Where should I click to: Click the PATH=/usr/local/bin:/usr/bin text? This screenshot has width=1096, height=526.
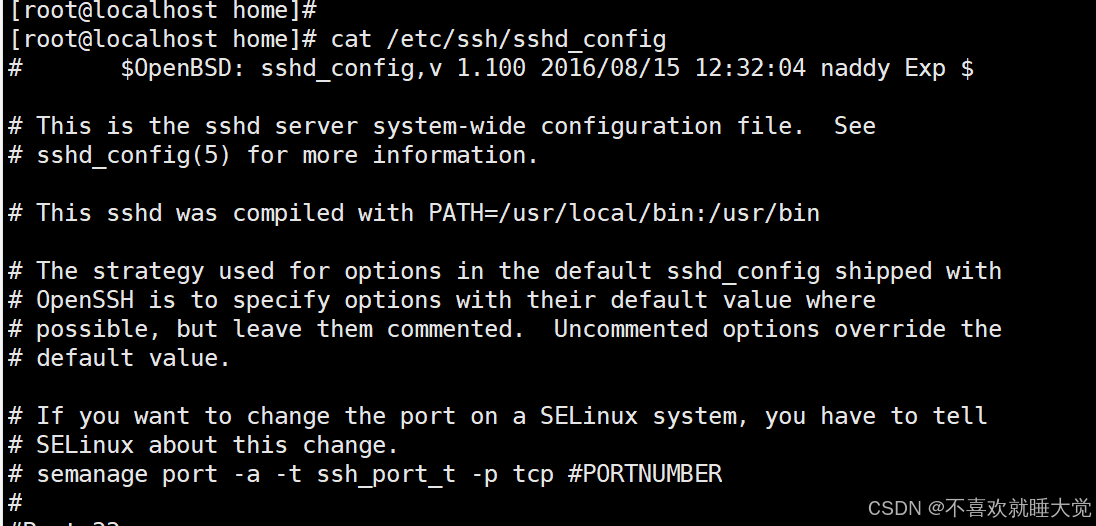(x=624, y=213)
